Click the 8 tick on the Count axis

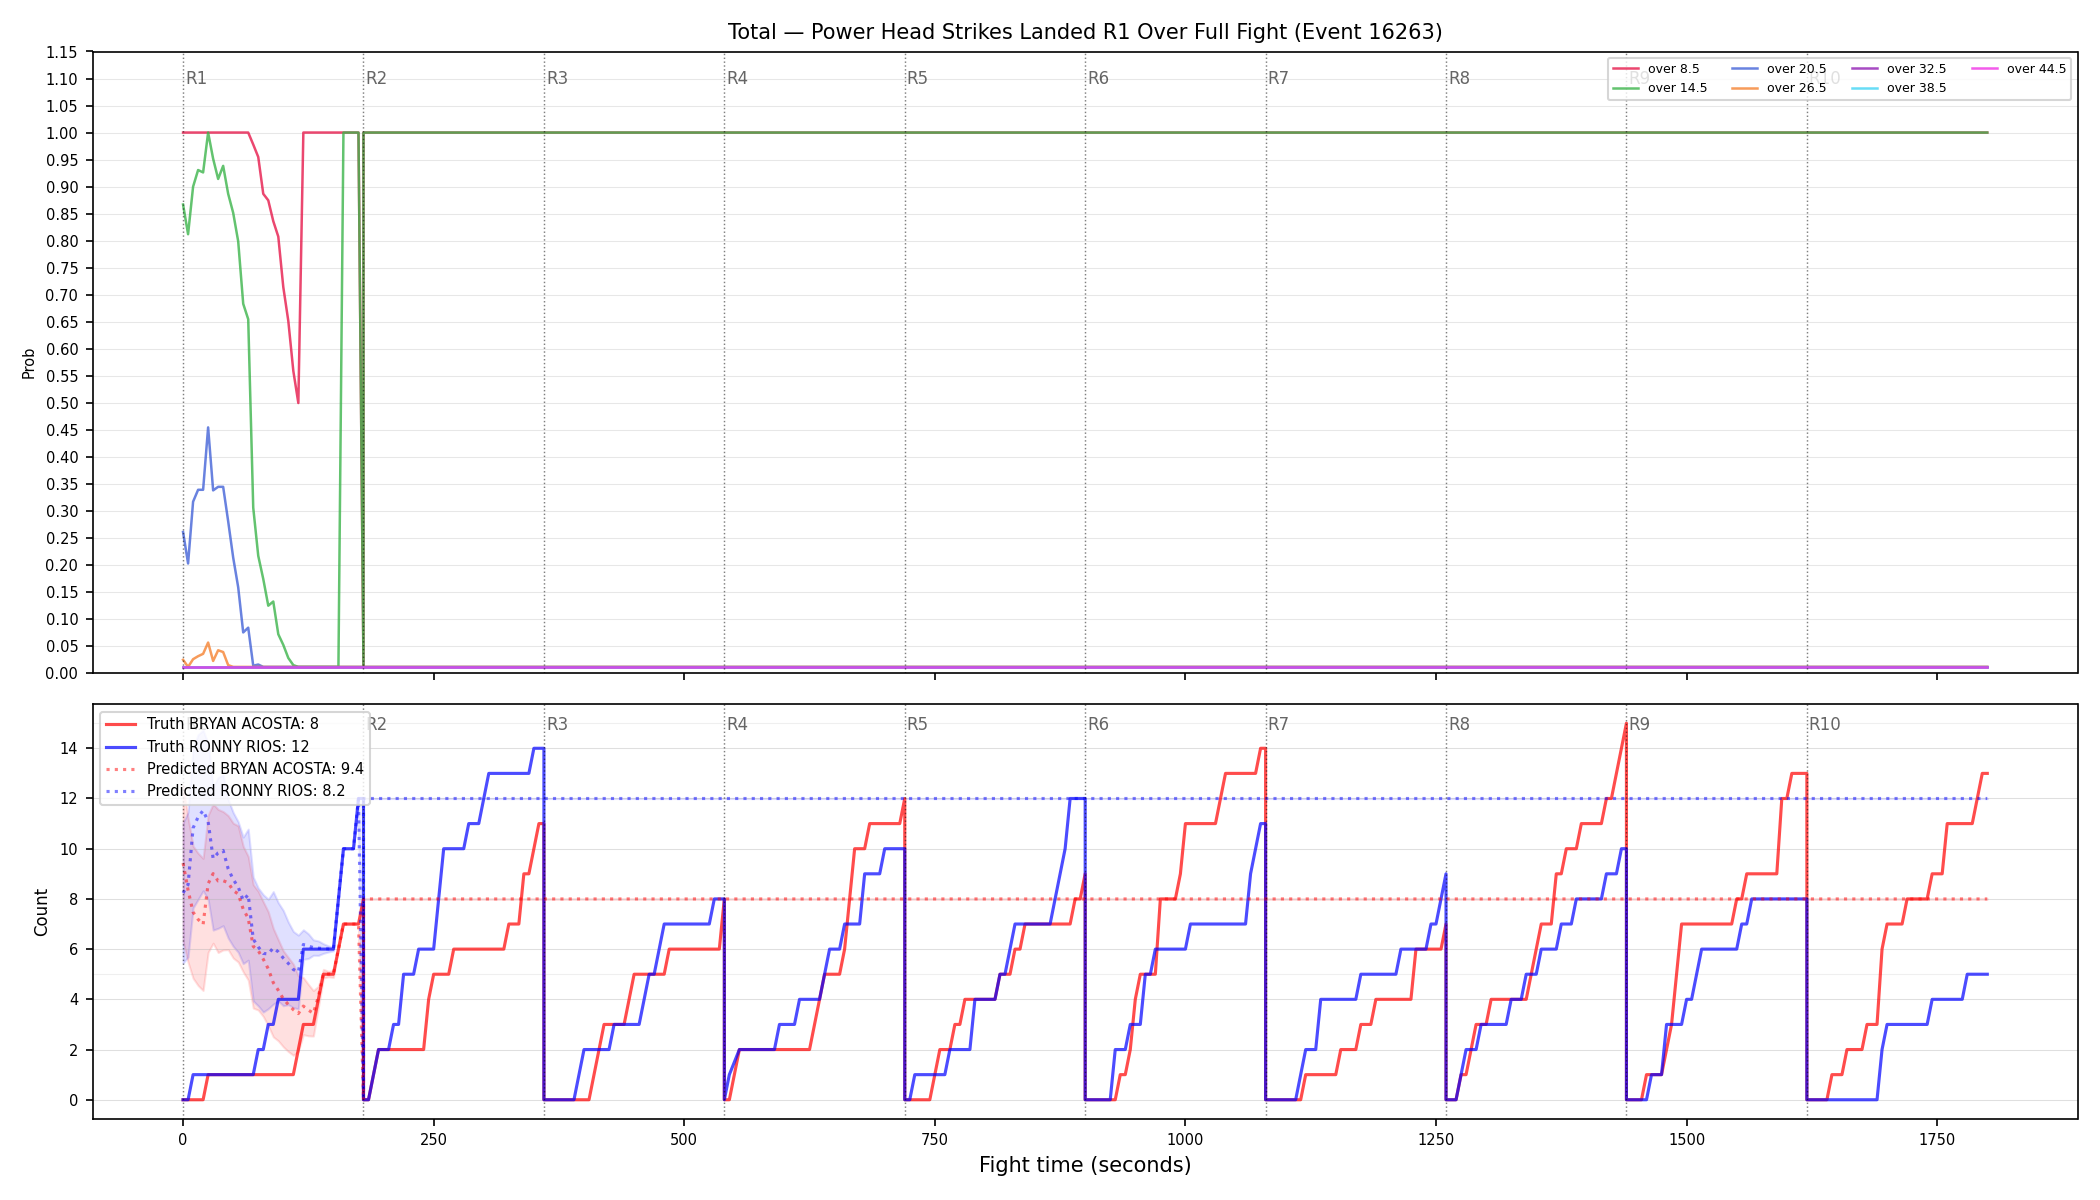pyautogui.click(x=73, y=899)
